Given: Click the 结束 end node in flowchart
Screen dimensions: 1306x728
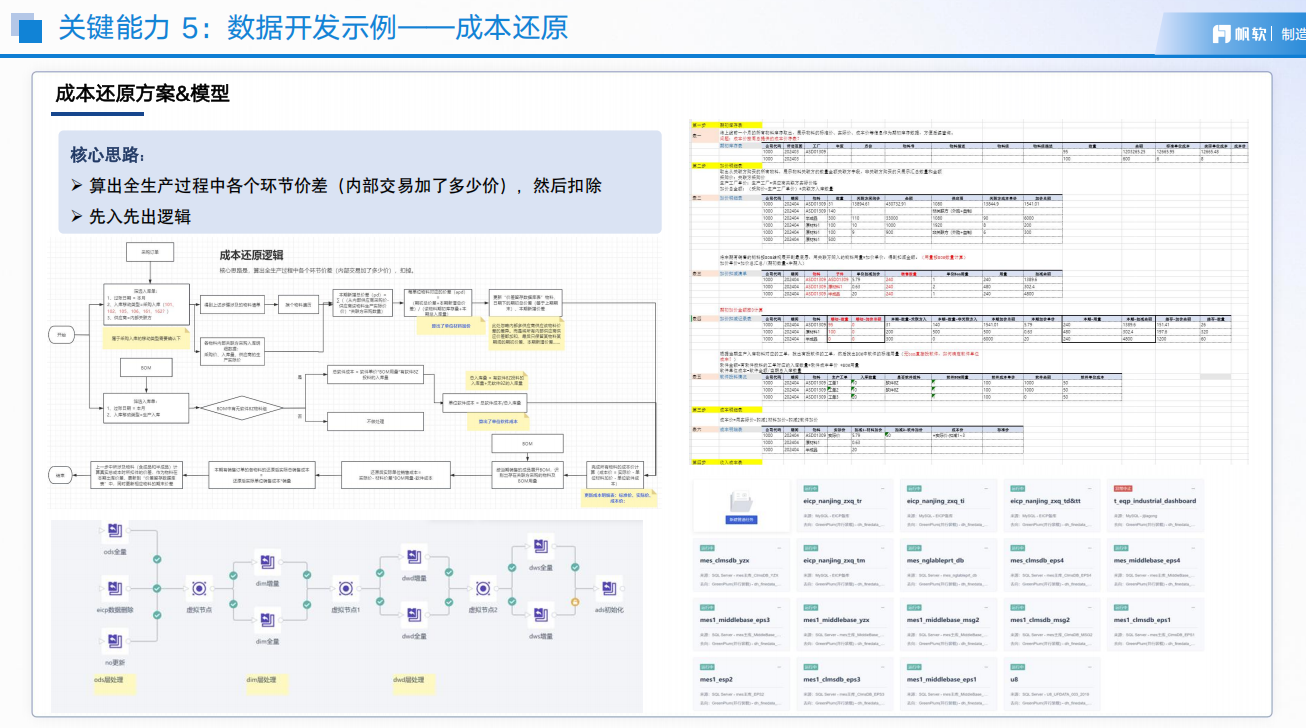Looking at the screenshot, I should 60,475.
